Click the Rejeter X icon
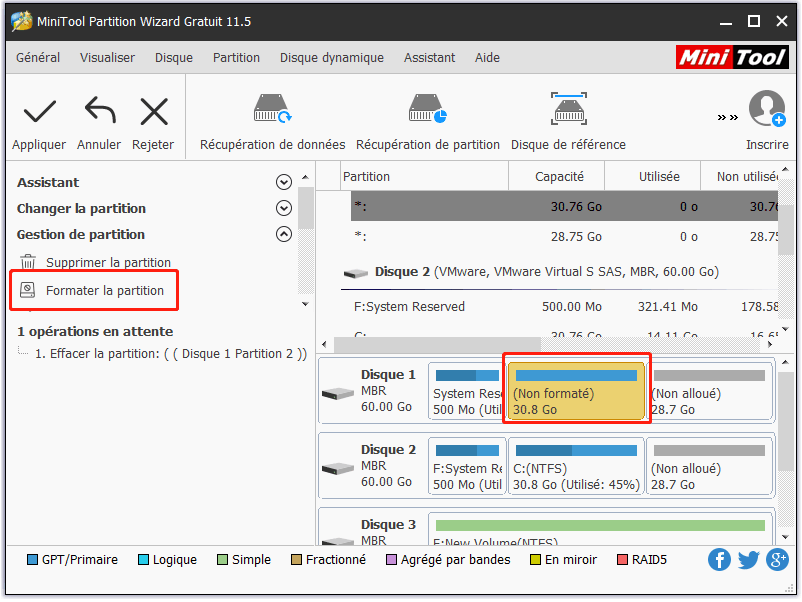The height and width of the screenshot is (602, 802). [154, 112]
